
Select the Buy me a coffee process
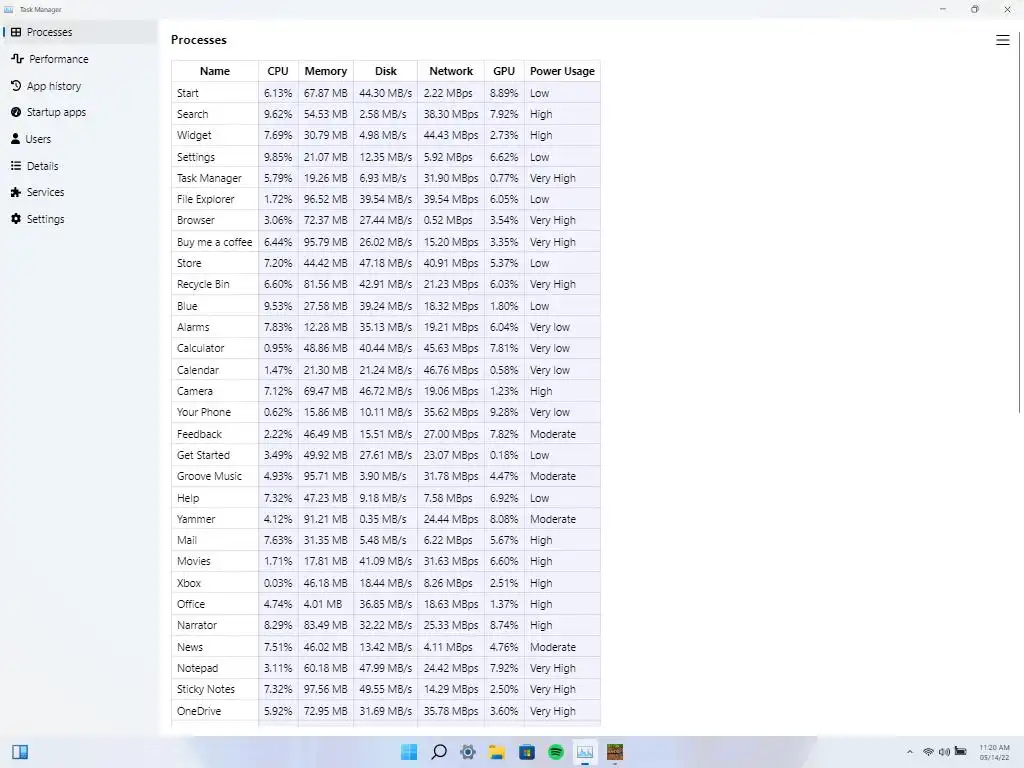point(214,242)
